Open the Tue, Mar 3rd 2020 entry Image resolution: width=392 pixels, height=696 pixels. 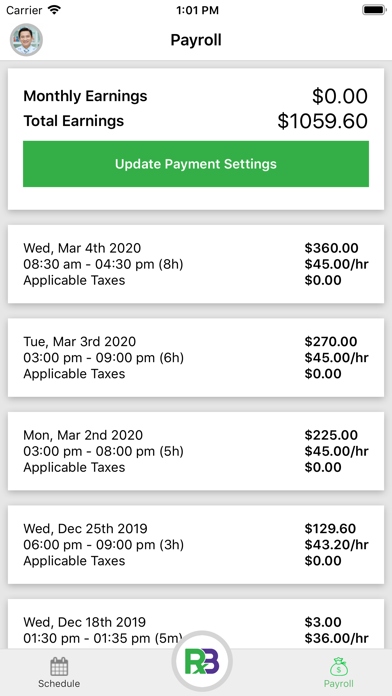point(196,357)
